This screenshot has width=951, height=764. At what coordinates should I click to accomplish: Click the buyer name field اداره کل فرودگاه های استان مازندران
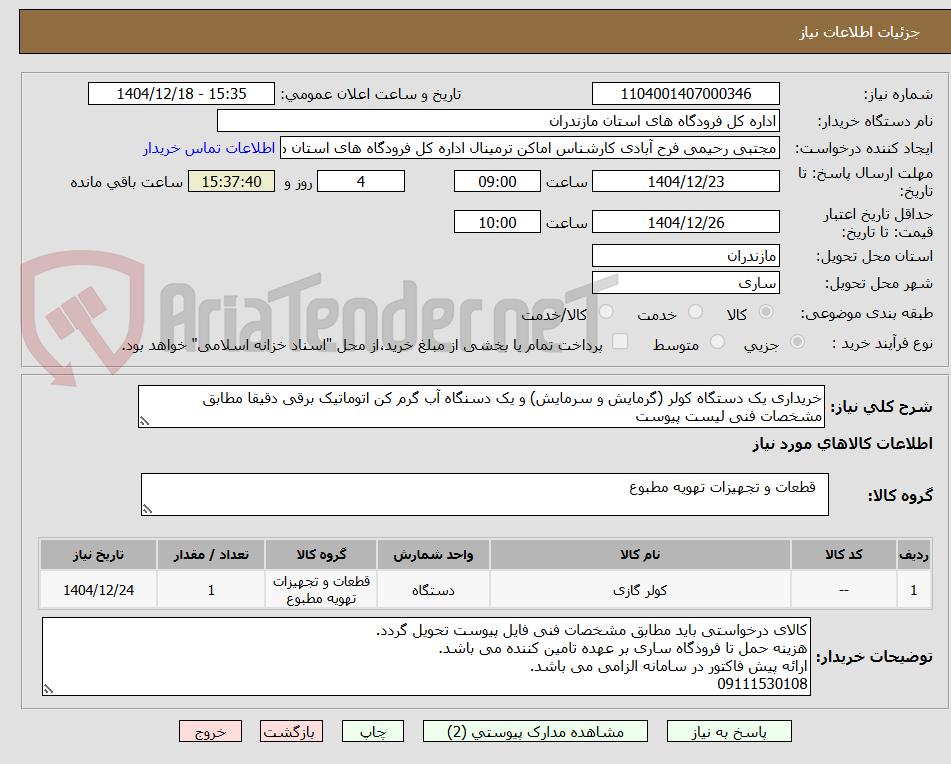(498, 121)
